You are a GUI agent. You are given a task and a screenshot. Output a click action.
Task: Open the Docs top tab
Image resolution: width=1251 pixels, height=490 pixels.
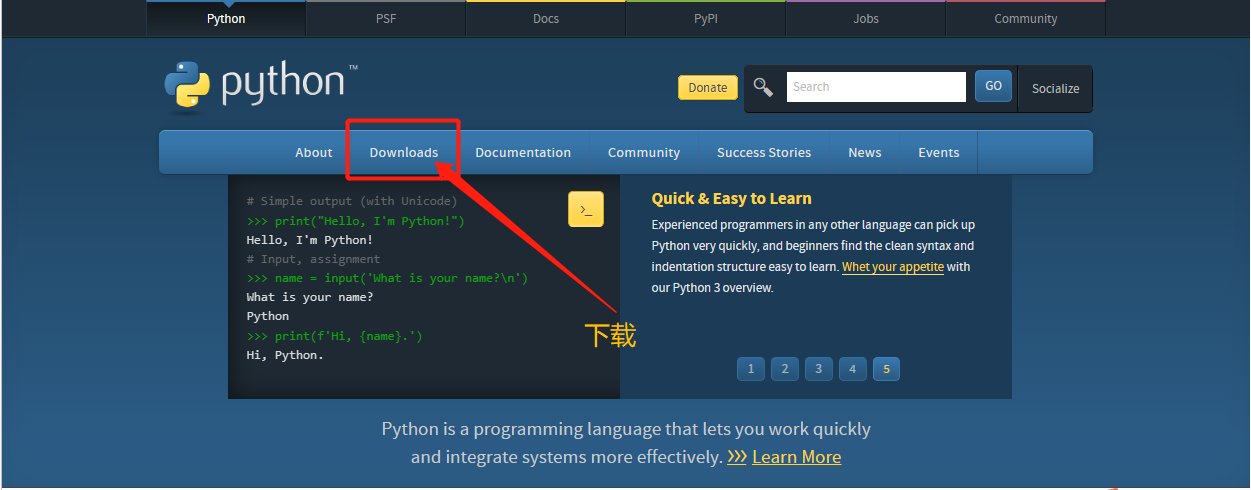[x=546, y=18]
